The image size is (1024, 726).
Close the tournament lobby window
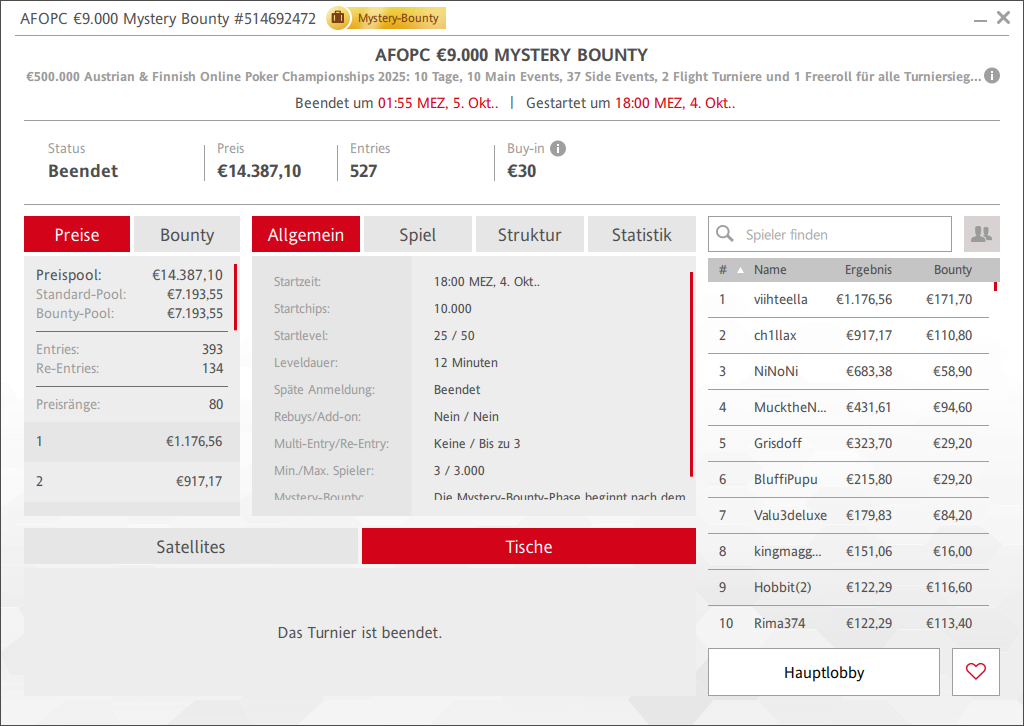[1003, 17]
